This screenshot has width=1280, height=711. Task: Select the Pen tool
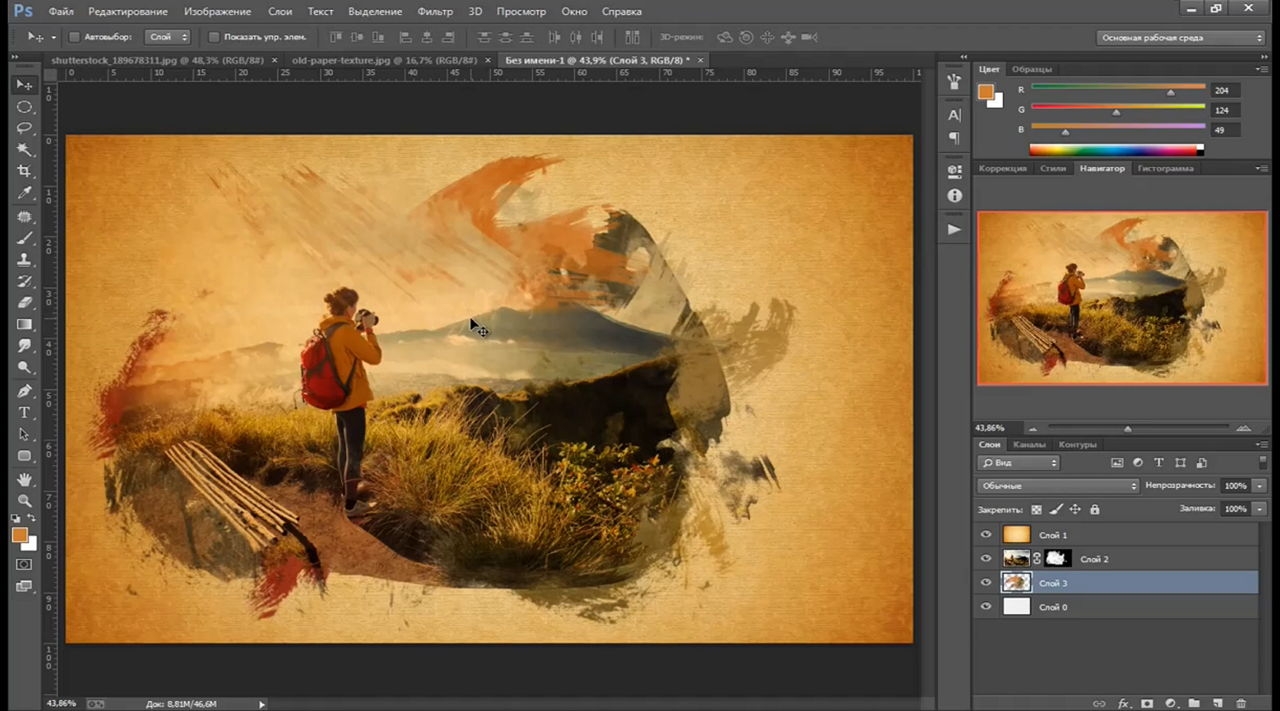pyautogui.click(x=25, y=391)
